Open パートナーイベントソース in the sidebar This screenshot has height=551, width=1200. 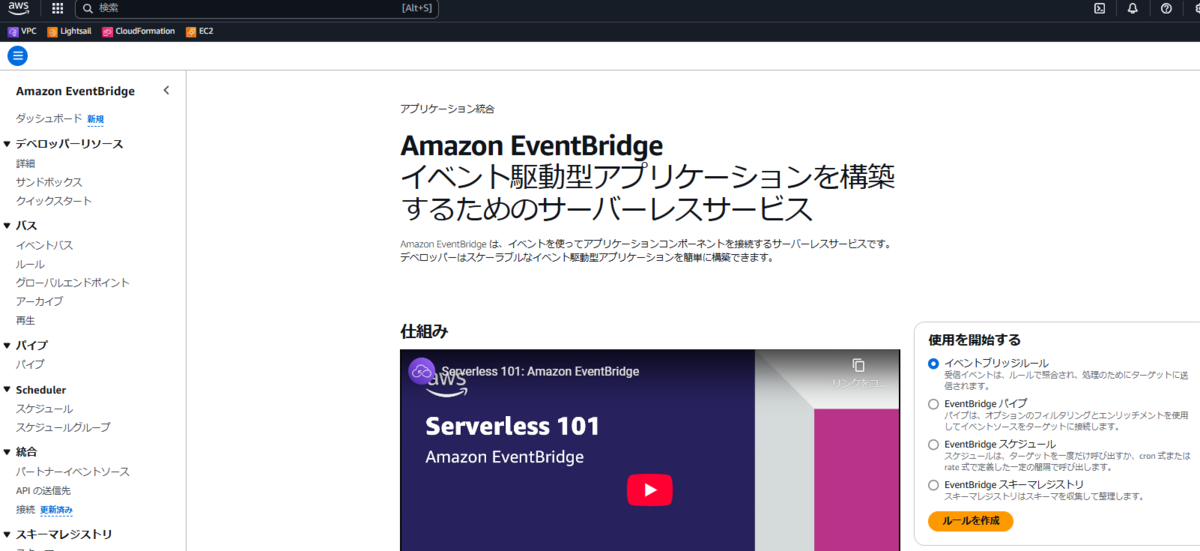point(73,471)
